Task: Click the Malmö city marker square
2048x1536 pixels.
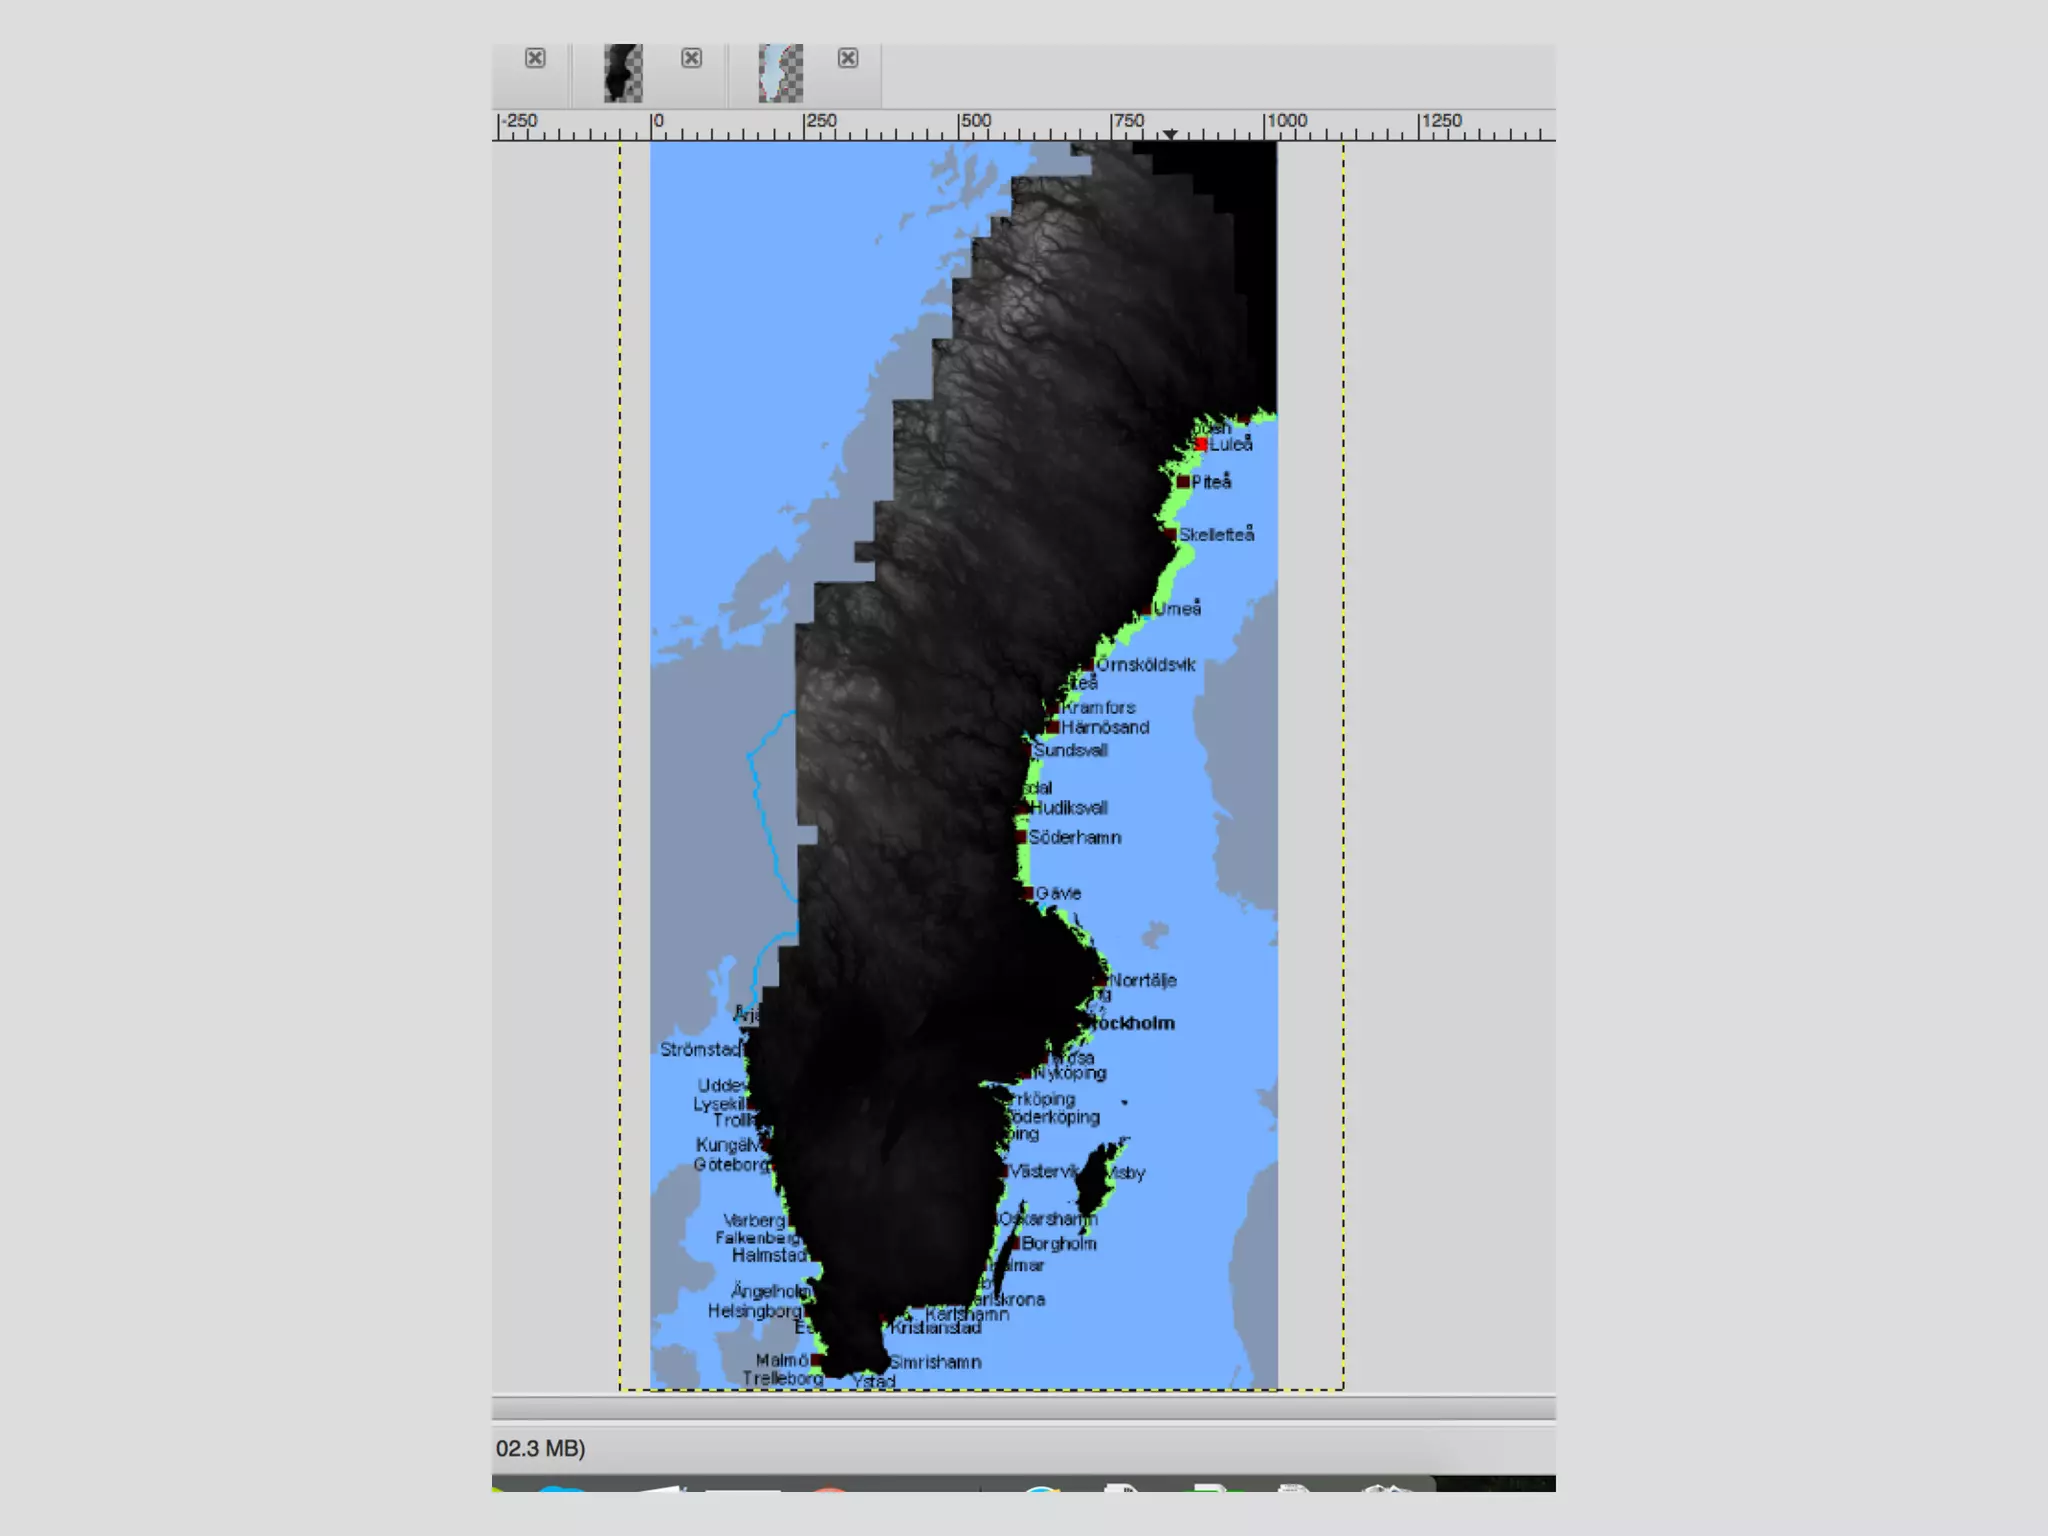Action: (816, 1361)
